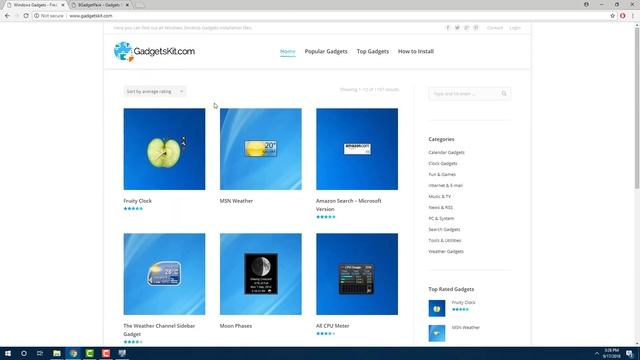Open the Google Plus social icon in header
This screenshot has width=640, height=360.
[467, 28]
